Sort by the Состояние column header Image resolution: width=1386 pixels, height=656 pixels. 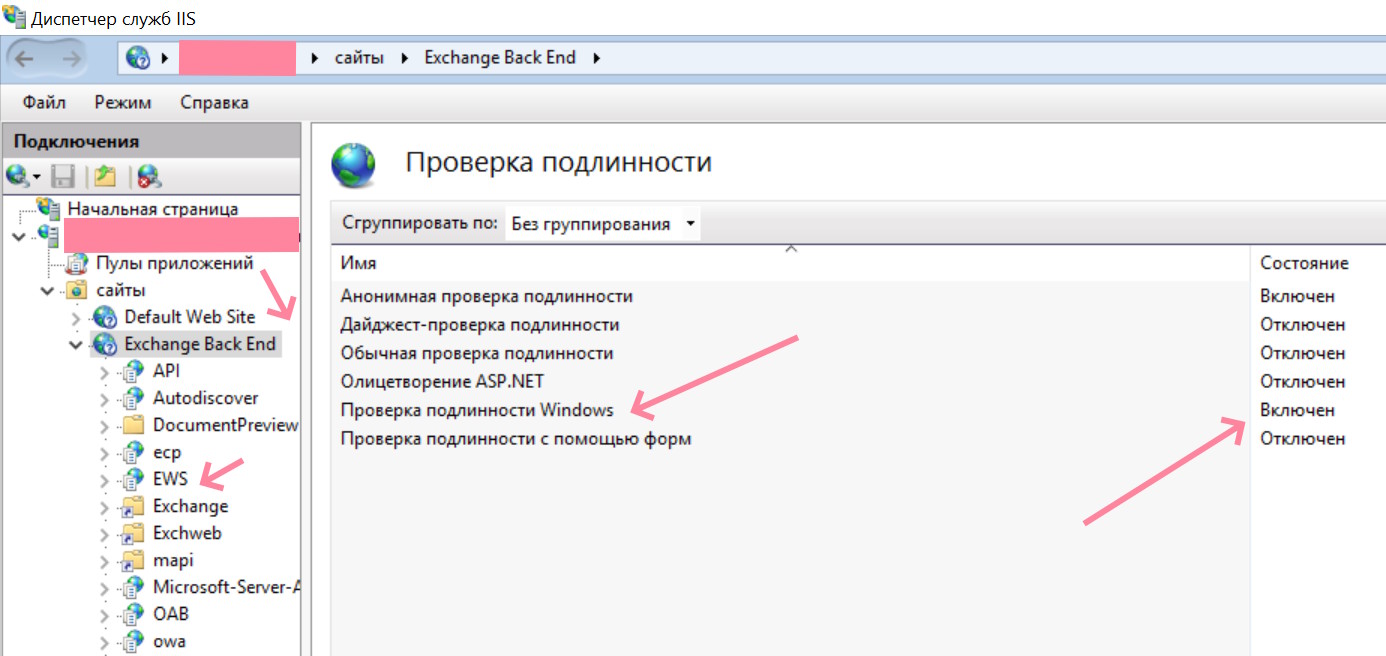coord(1304,263)
